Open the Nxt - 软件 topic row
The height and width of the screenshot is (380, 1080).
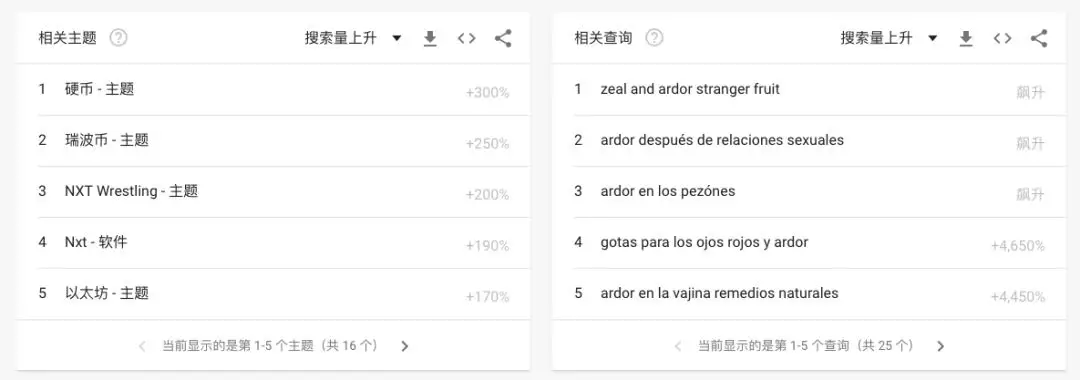(x=273, y=242)
